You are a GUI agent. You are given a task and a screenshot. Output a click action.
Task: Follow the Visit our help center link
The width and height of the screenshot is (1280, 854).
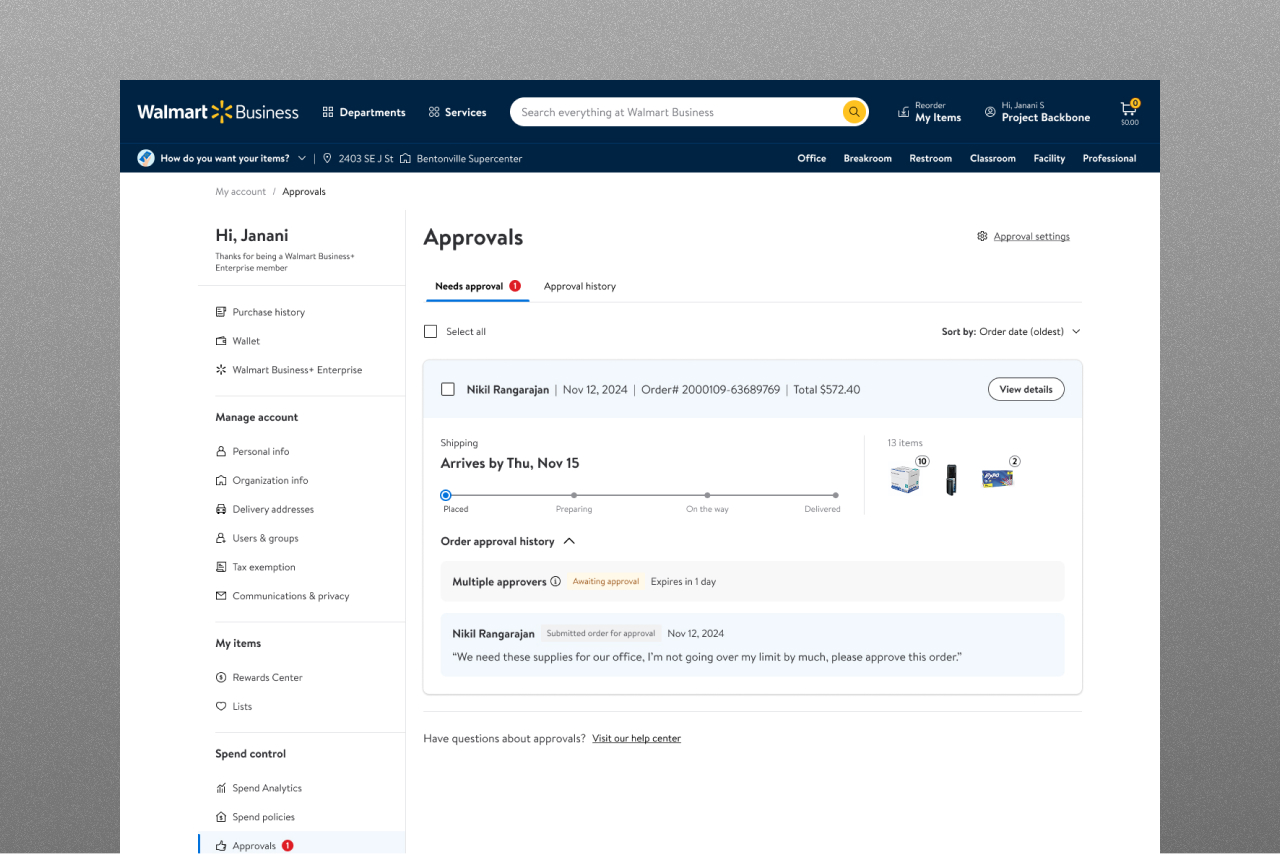click(x=636, y=739)
